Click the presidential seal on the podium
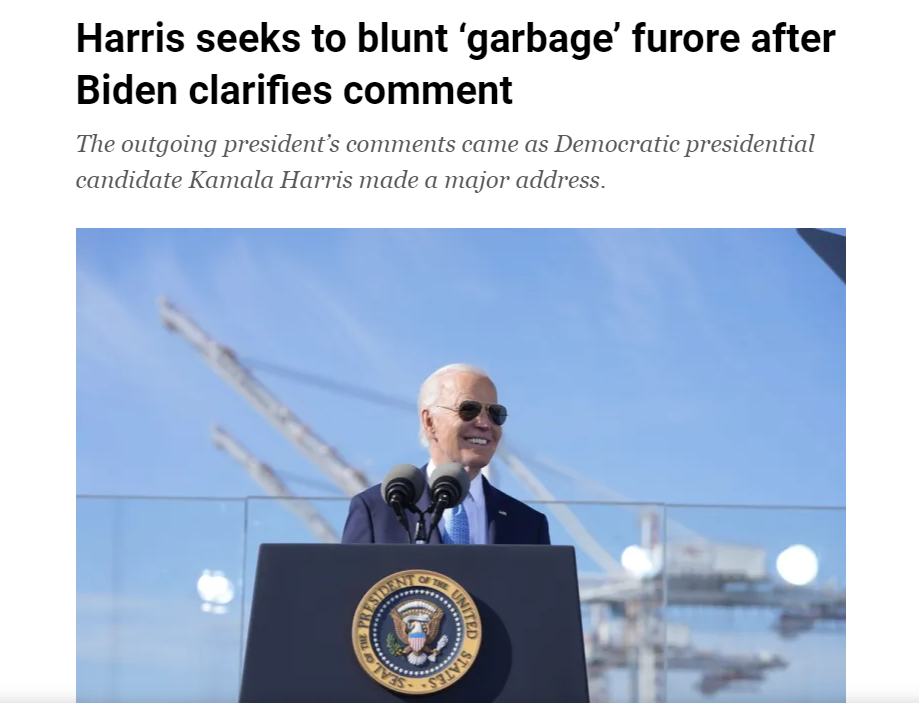 [x=417, y=631]
